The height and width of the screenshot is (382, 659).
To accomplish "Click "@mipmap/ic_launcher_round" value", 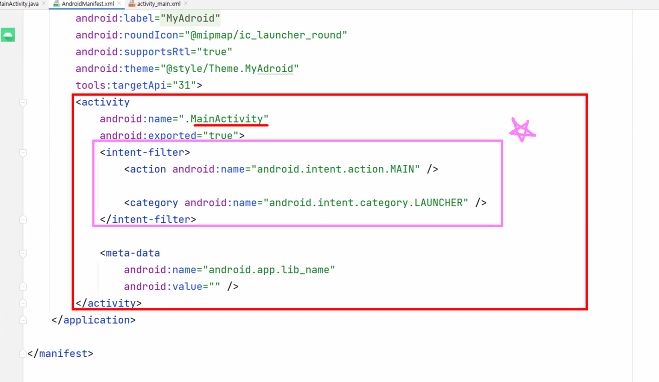I will point(266,35).
